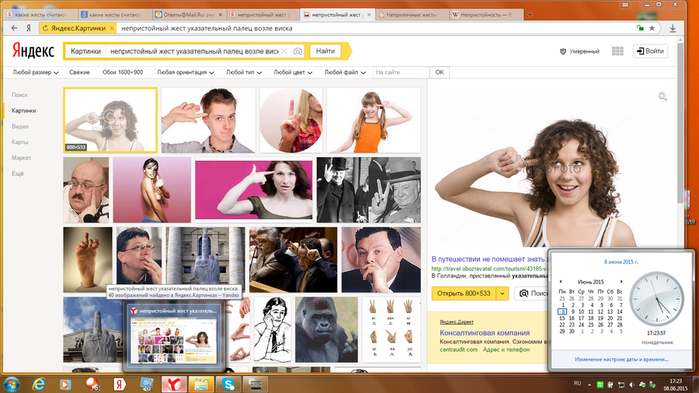699x393 pixels.
Task: Click the browser address bar text
Action: pos(207,28)
